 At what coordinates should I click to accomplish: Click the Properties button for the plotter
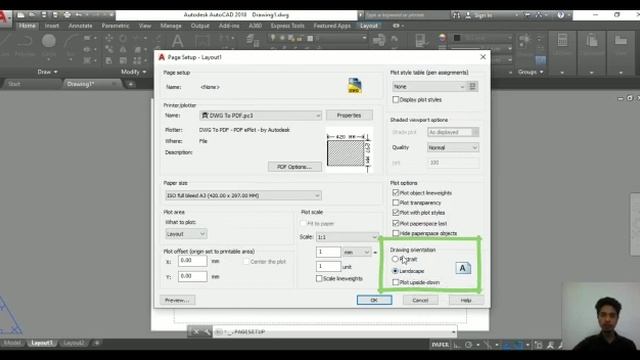point(349,116)
